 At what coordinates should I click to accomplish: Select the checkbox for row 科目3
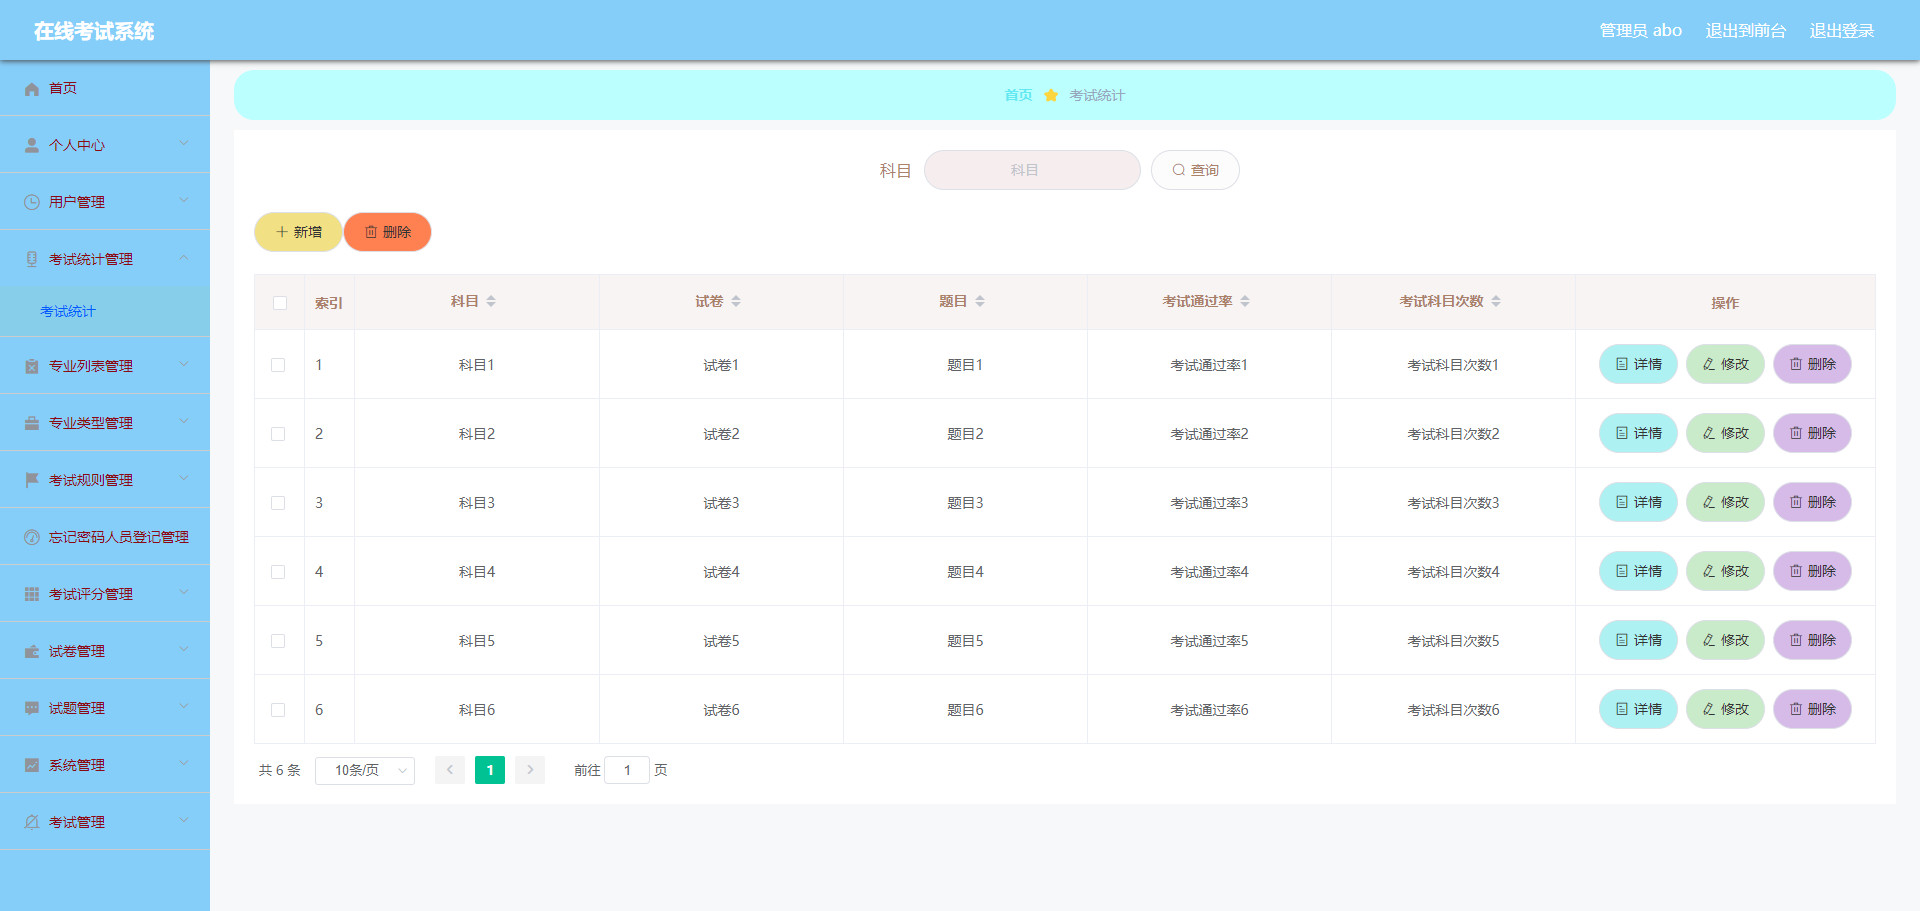coord(278,503)
